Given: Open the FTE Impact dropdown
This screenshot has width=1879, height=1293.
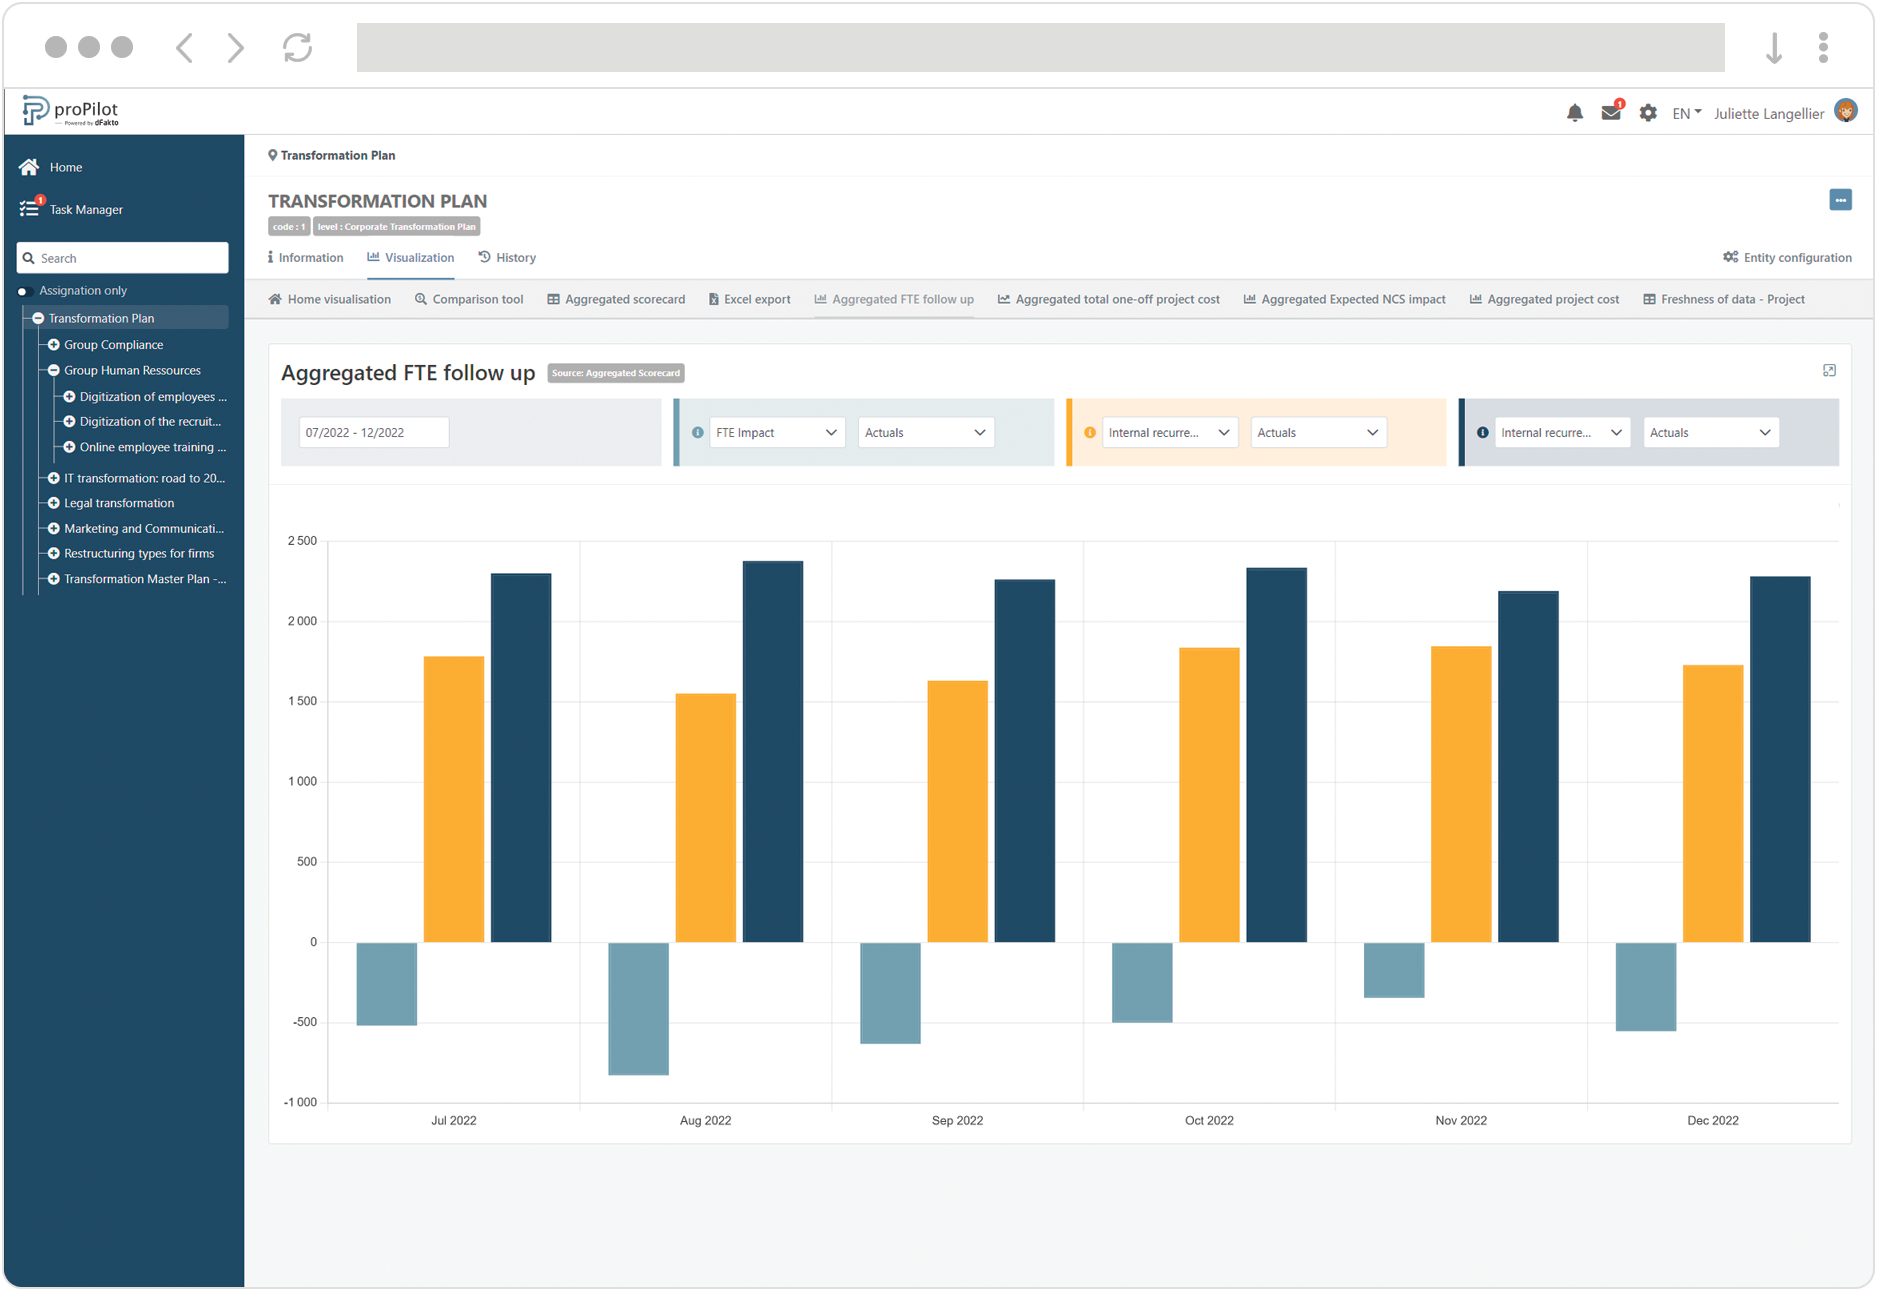Looking at the screenshot, I should (x=777, y=432).
